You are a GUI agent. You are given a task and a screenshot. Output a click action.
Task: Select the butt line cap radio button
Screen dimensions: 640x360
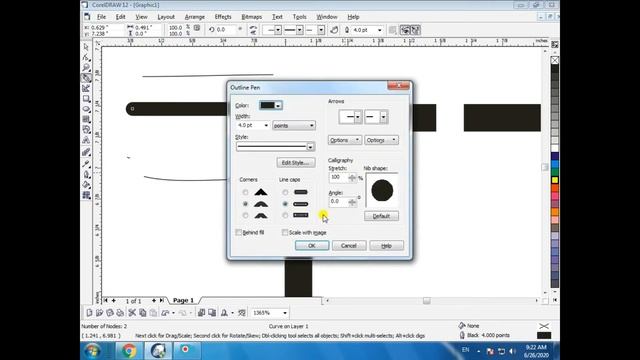coord(285,192)
